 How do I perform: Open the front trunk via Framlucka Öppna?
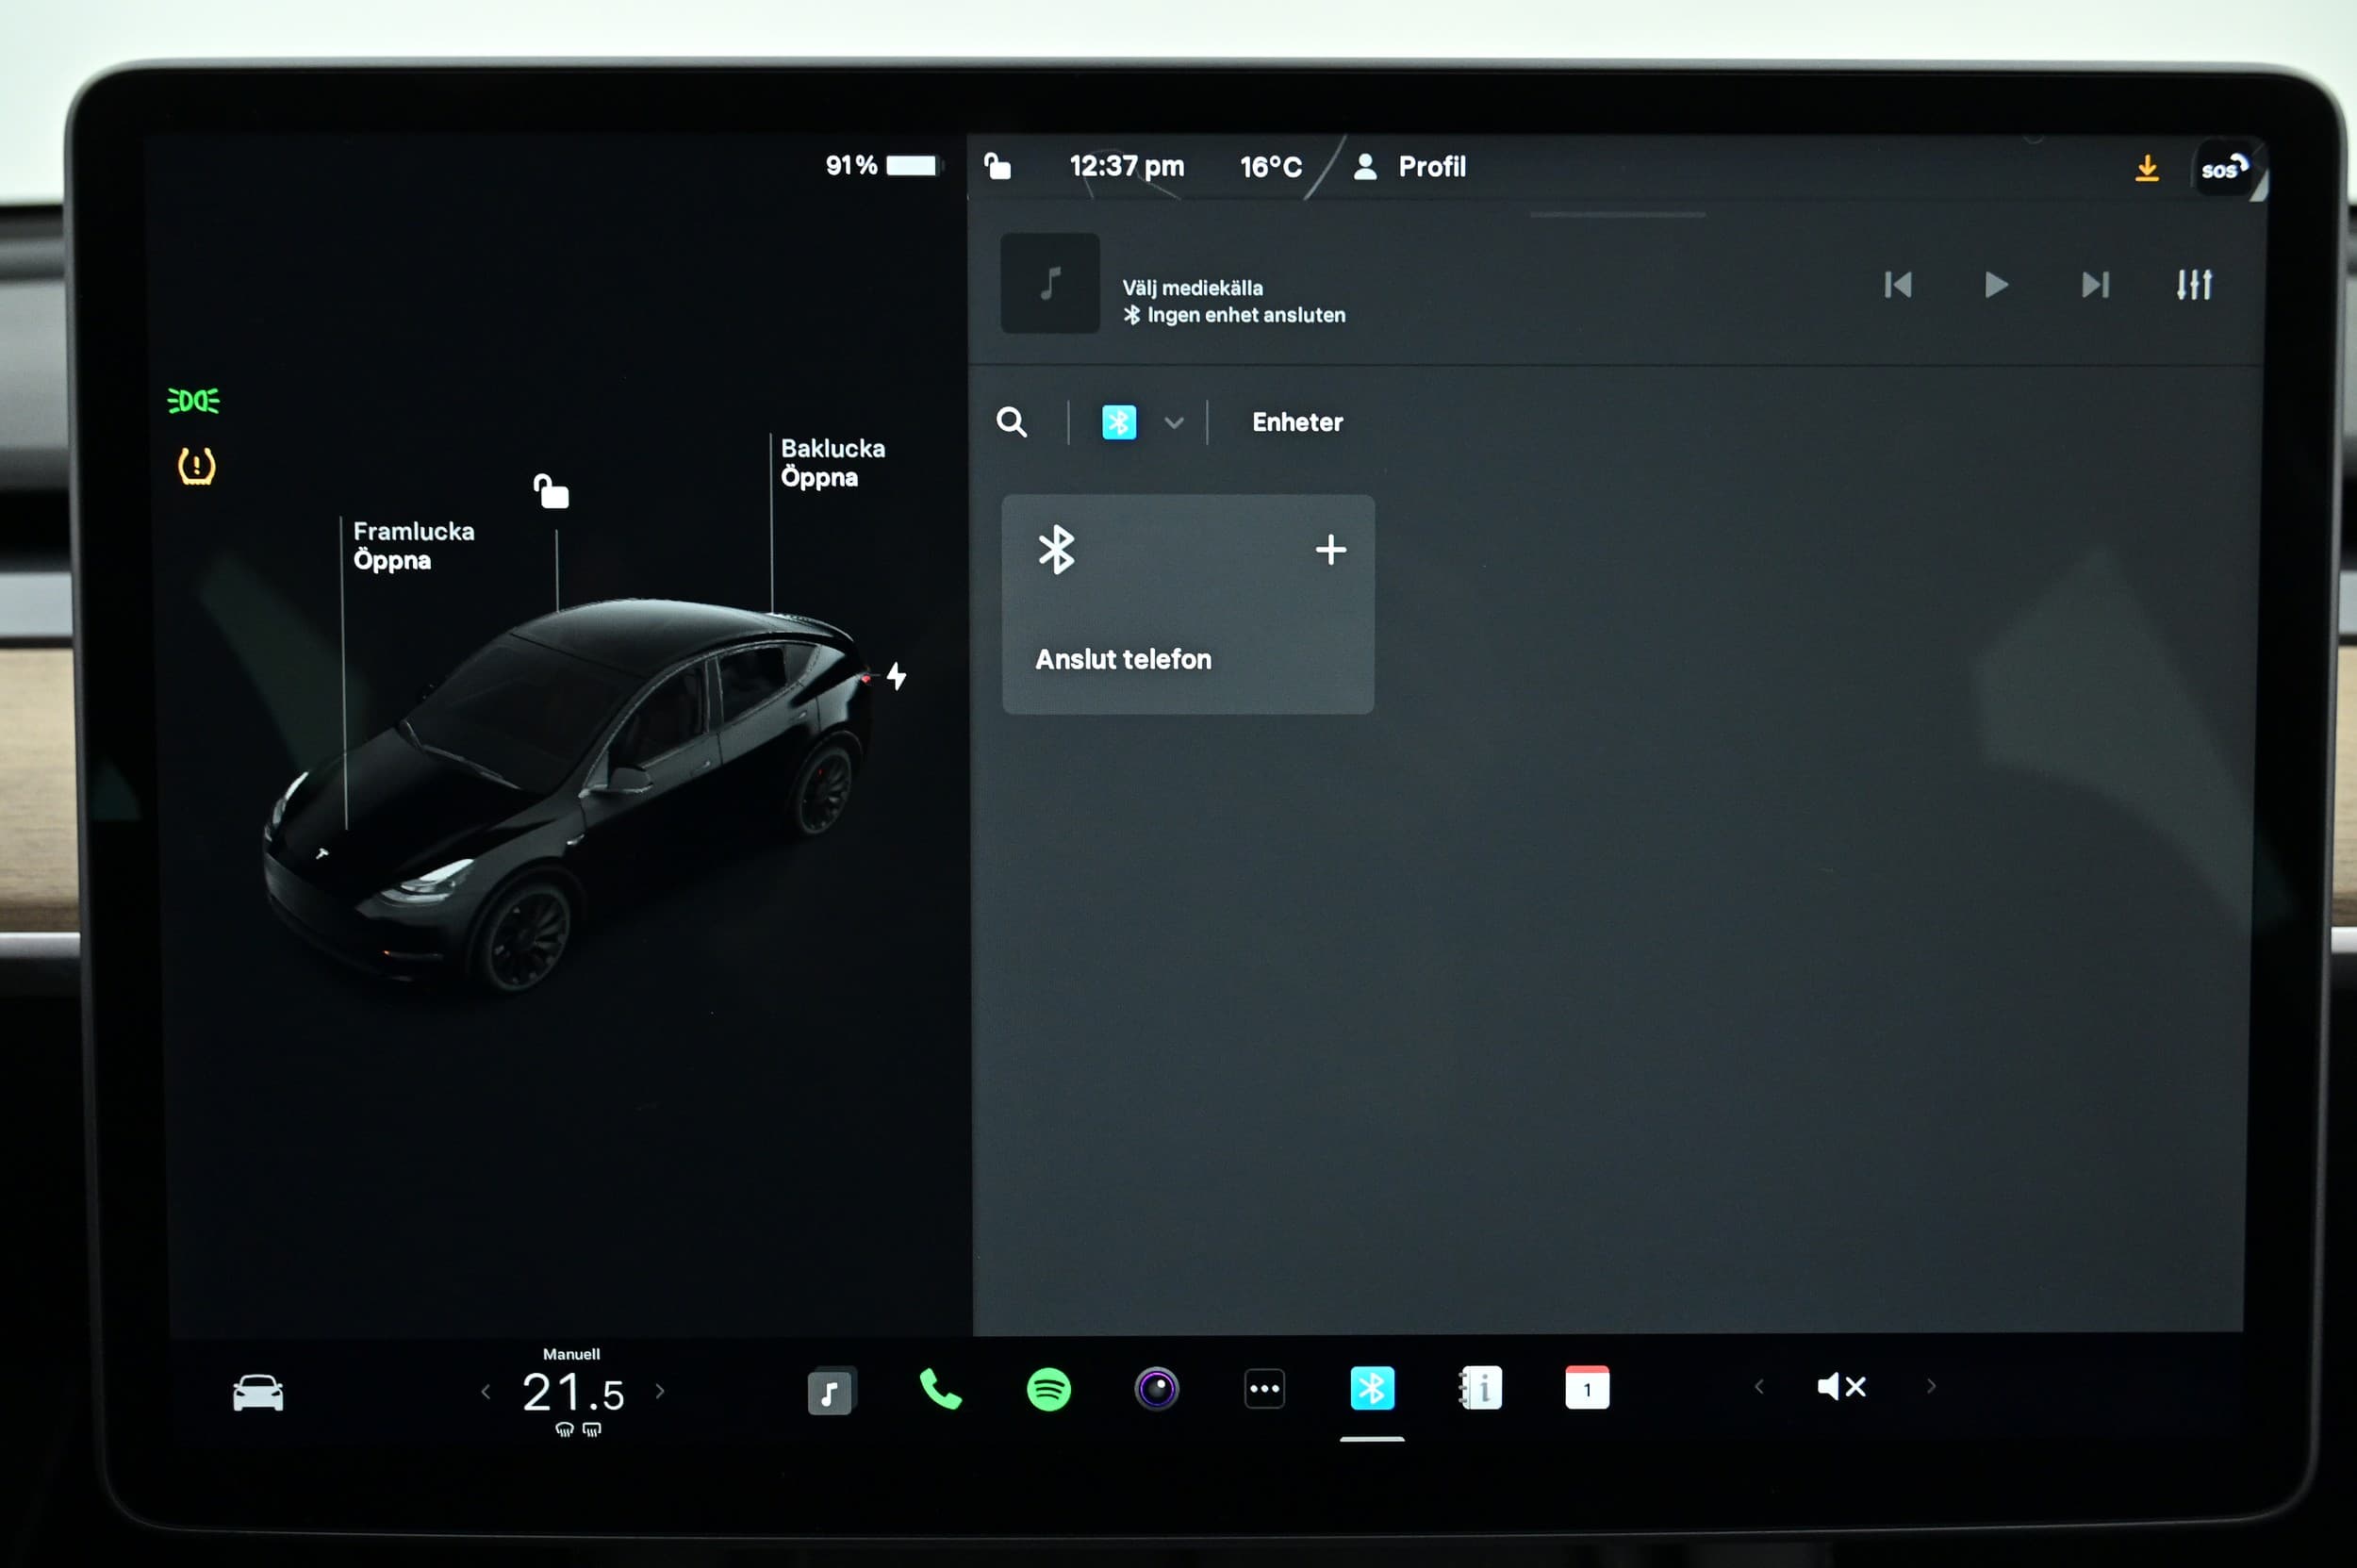tap(413, 545)
